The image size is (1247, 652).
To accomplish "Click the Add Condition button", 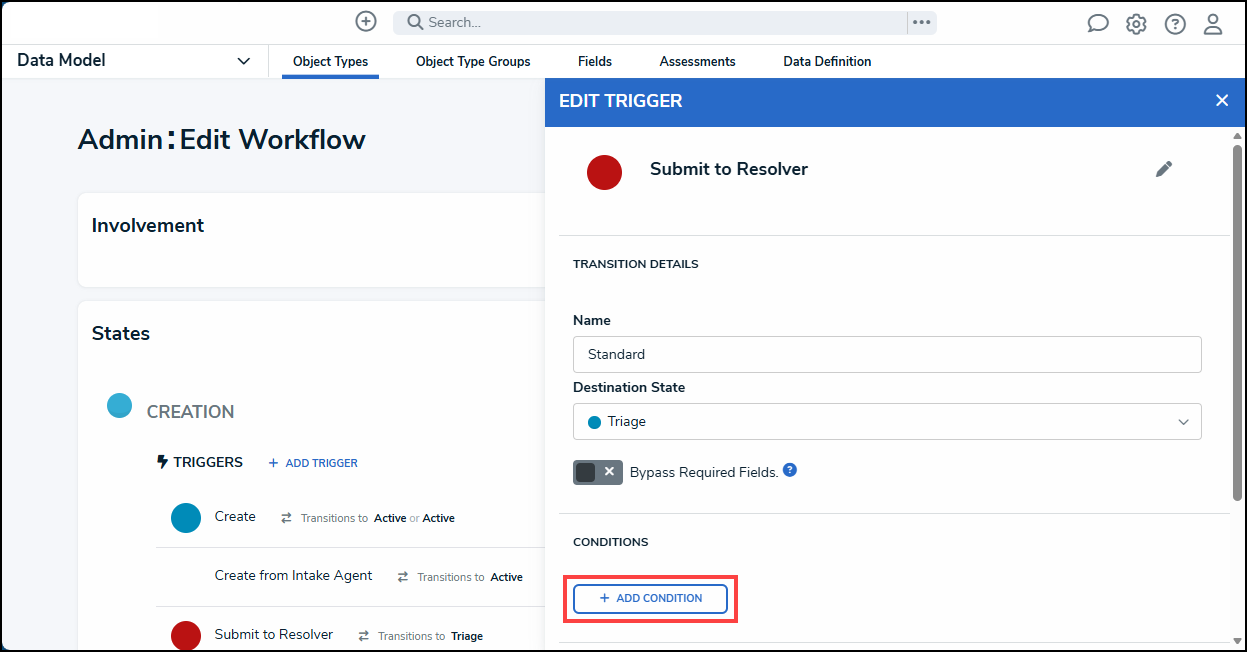I will [650, 598].
